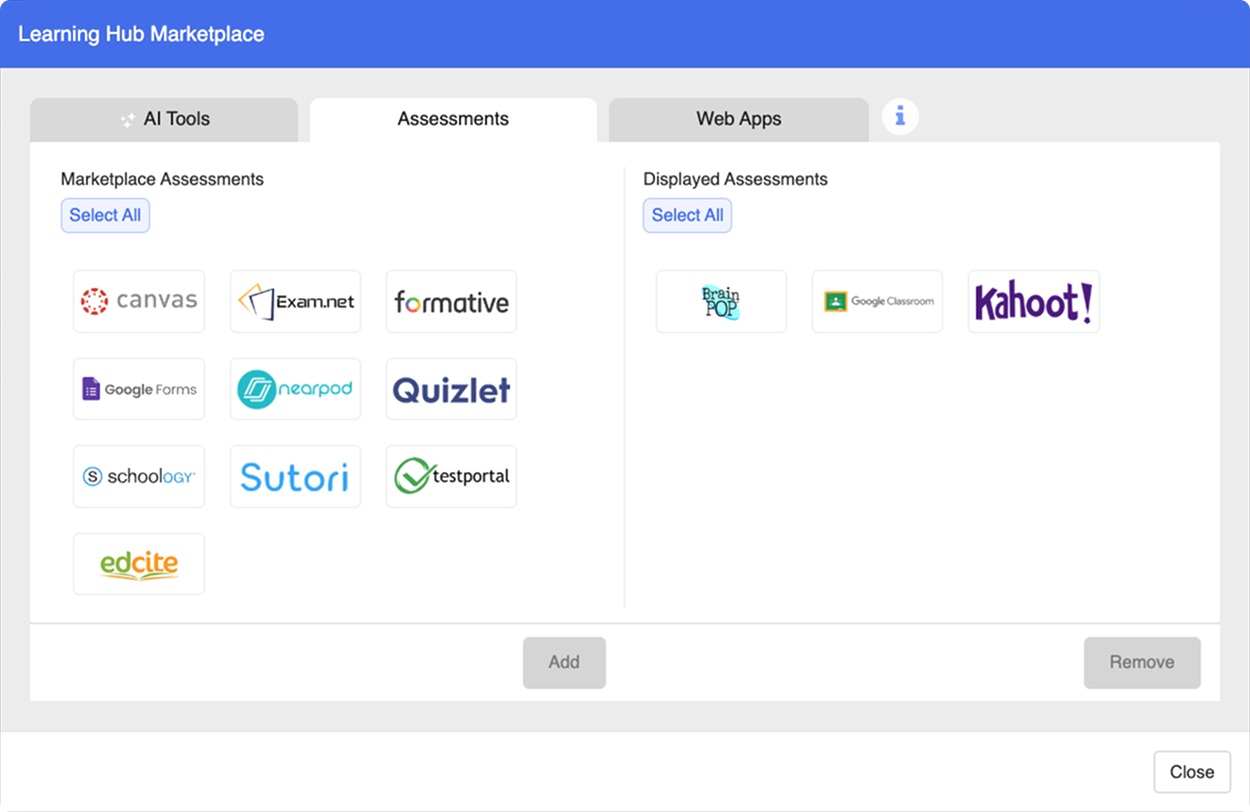The width and height of the screenshot is (1250, 812).
Task: Choose the Formative assessment tile
Action: click(x=452, y=301)
